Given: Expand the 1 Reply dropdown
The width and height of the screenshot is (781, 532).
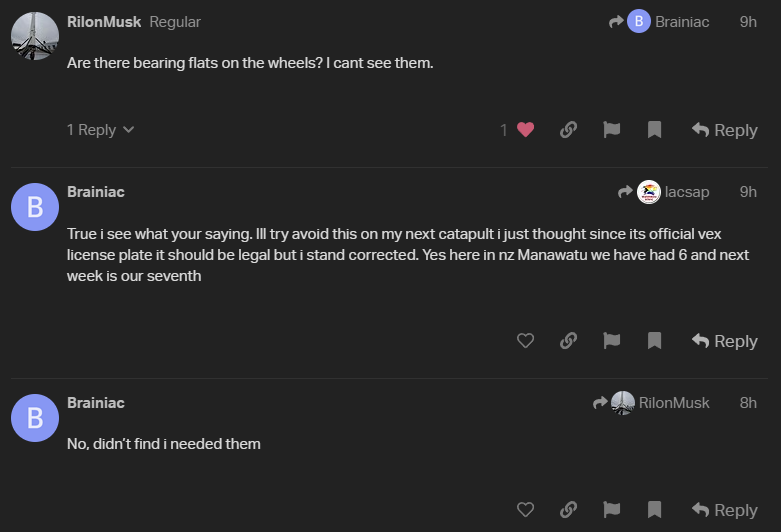Looking at the screenshot, I should [x=100, y=130].
